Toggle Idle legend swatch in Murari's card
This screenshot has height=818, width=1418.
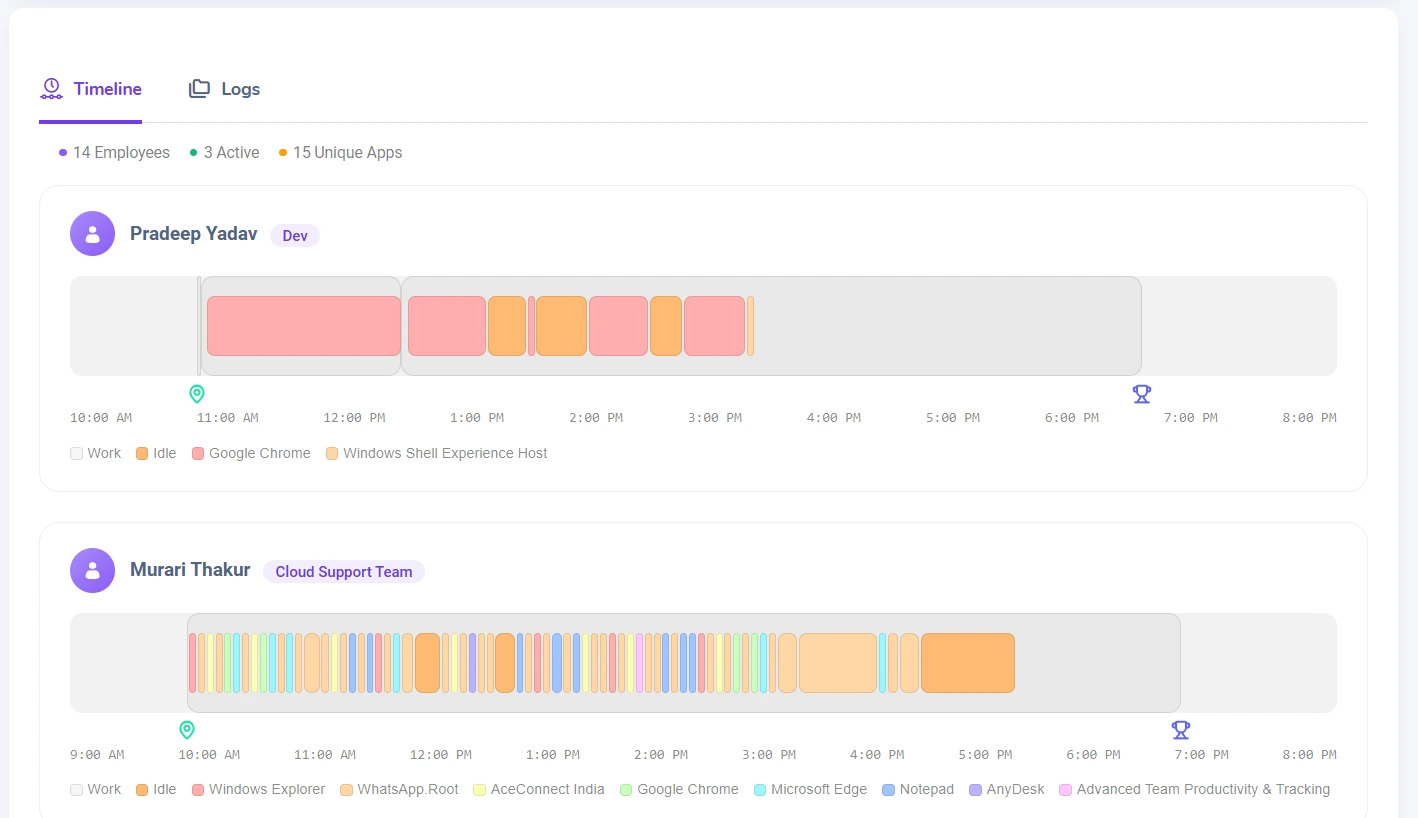[142, 790]
